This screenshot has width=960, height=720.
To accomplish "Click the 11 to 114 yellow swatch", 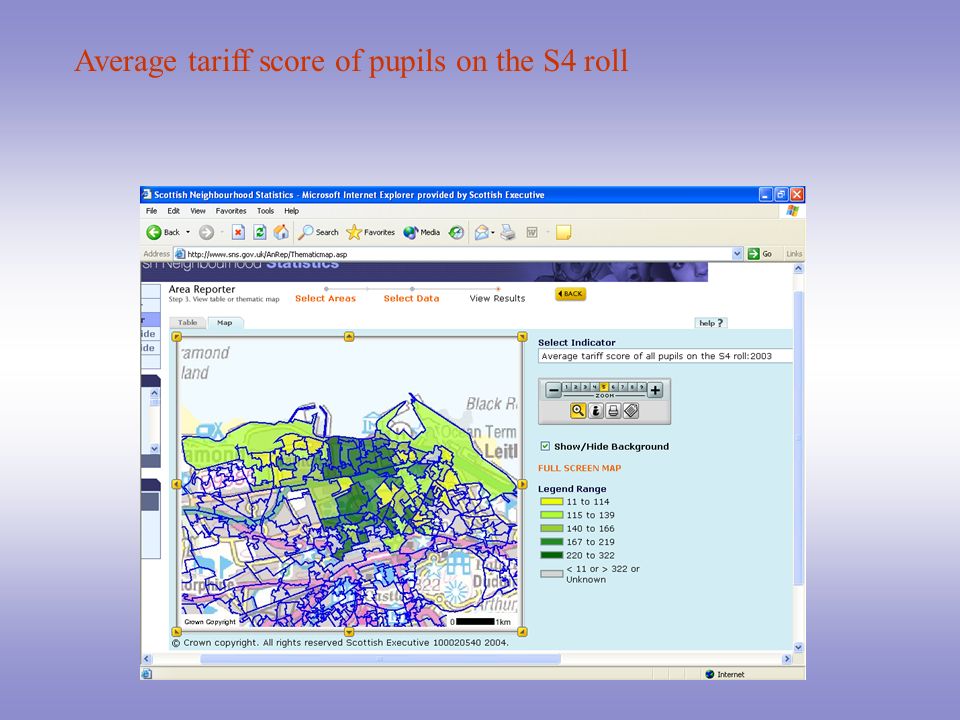I will click(x=552, y=501).
